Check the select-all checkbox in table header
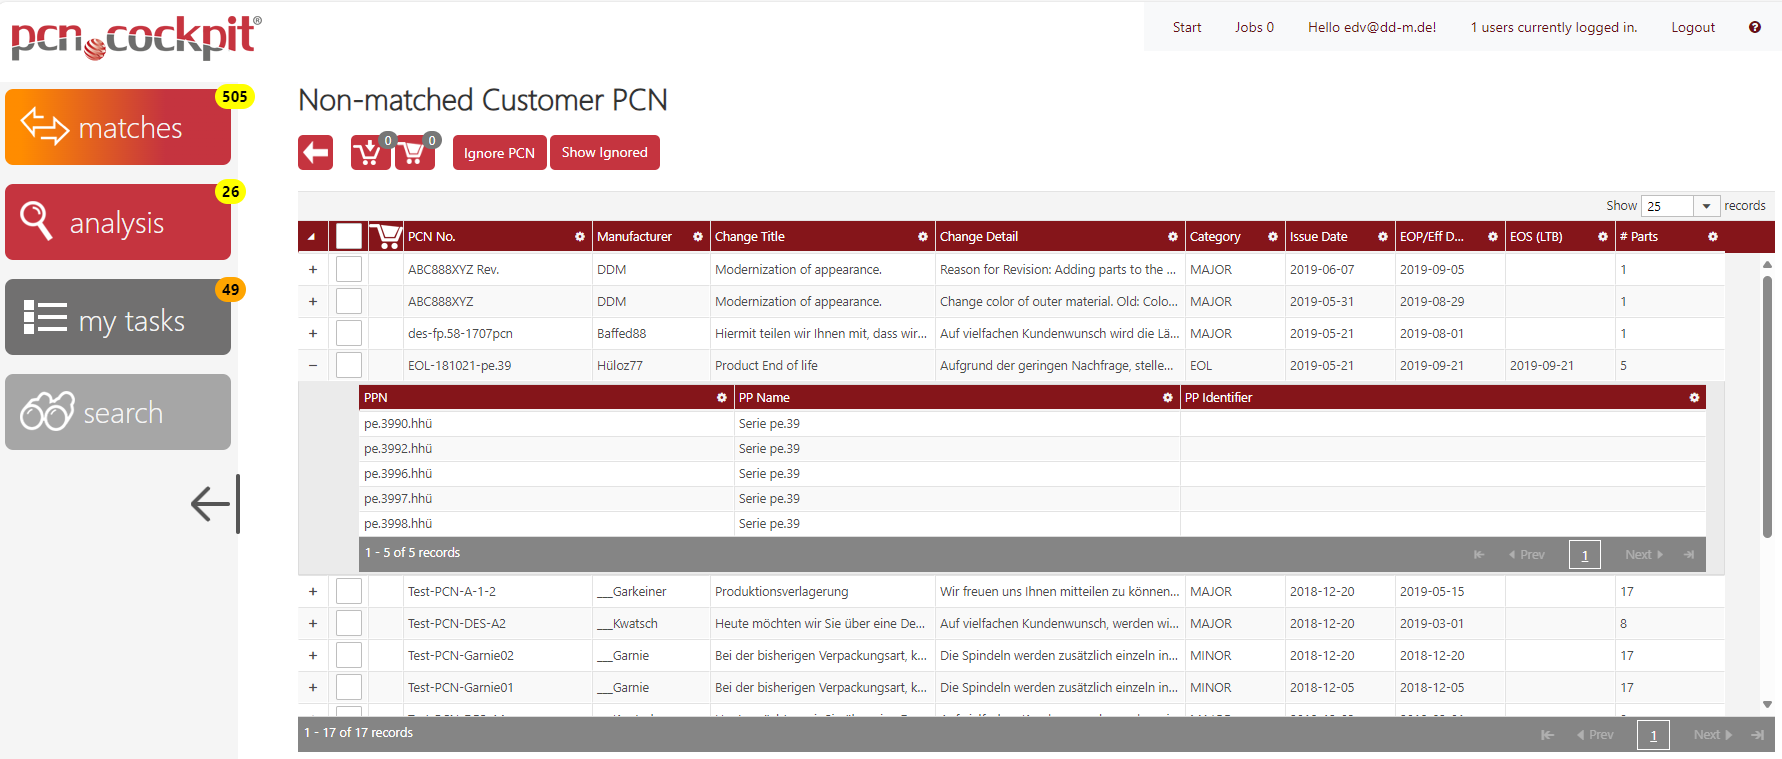 (x=349, y=236)
